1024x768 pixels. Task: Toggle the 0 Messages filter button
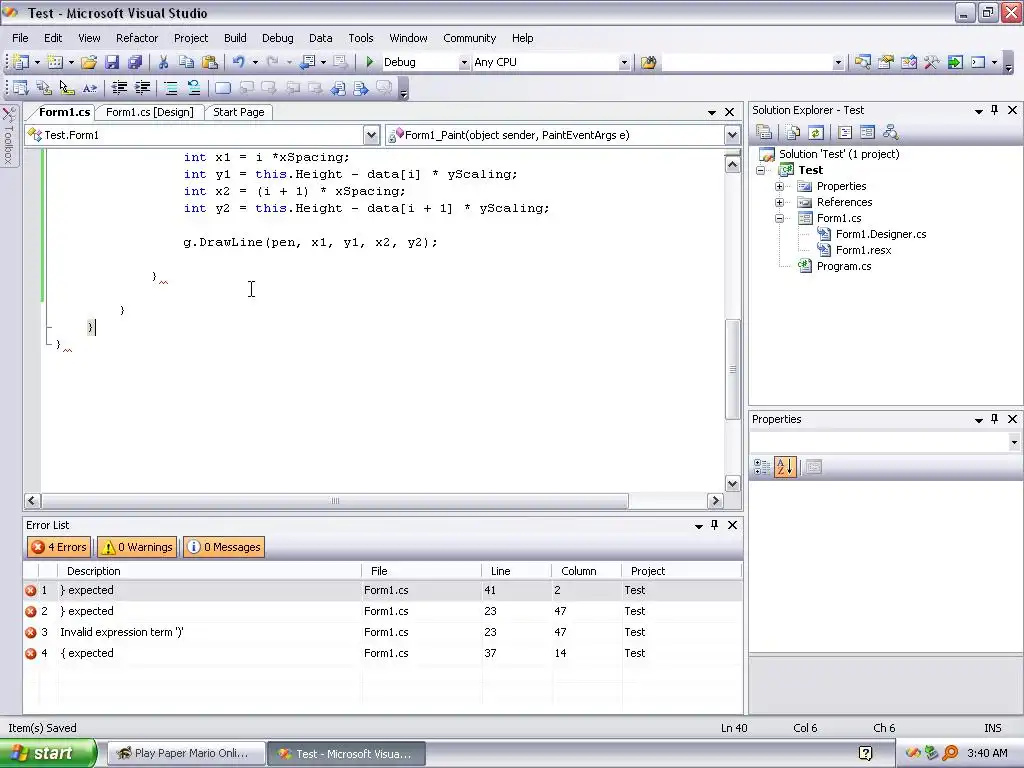[224, 547]
